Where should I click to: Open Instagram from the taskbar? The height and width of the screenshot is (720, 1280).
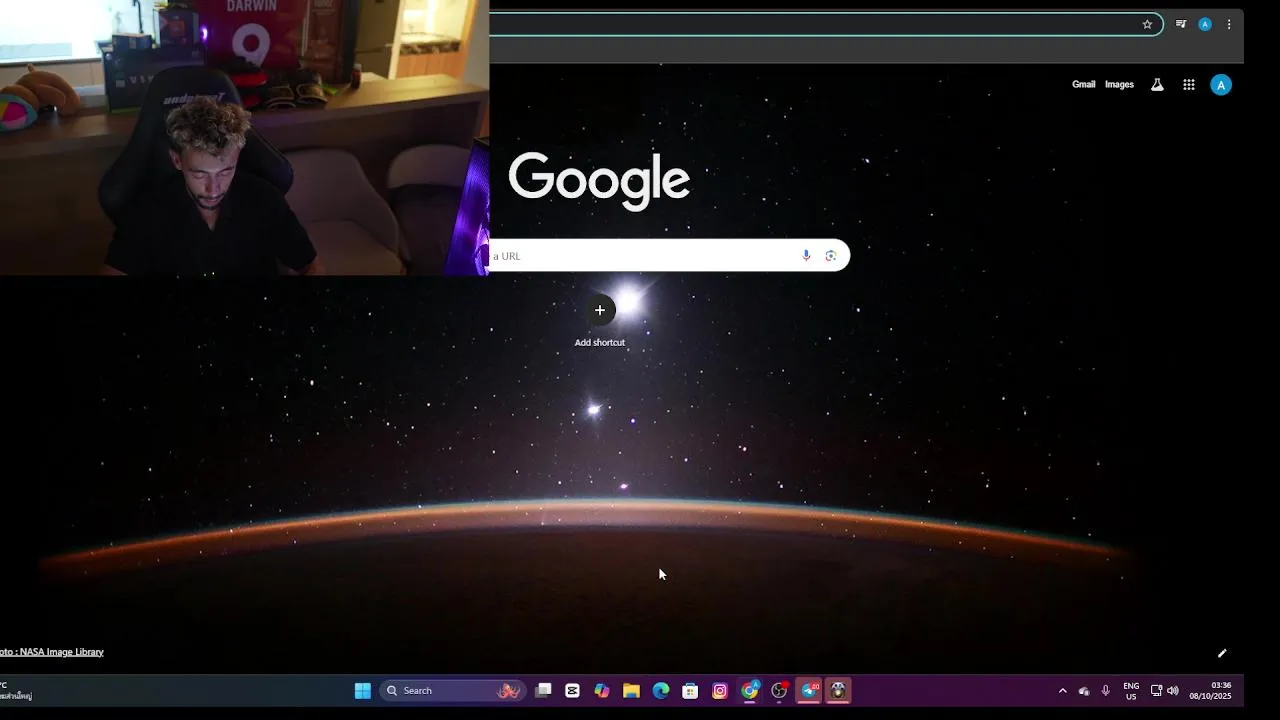tap(720, 690)
